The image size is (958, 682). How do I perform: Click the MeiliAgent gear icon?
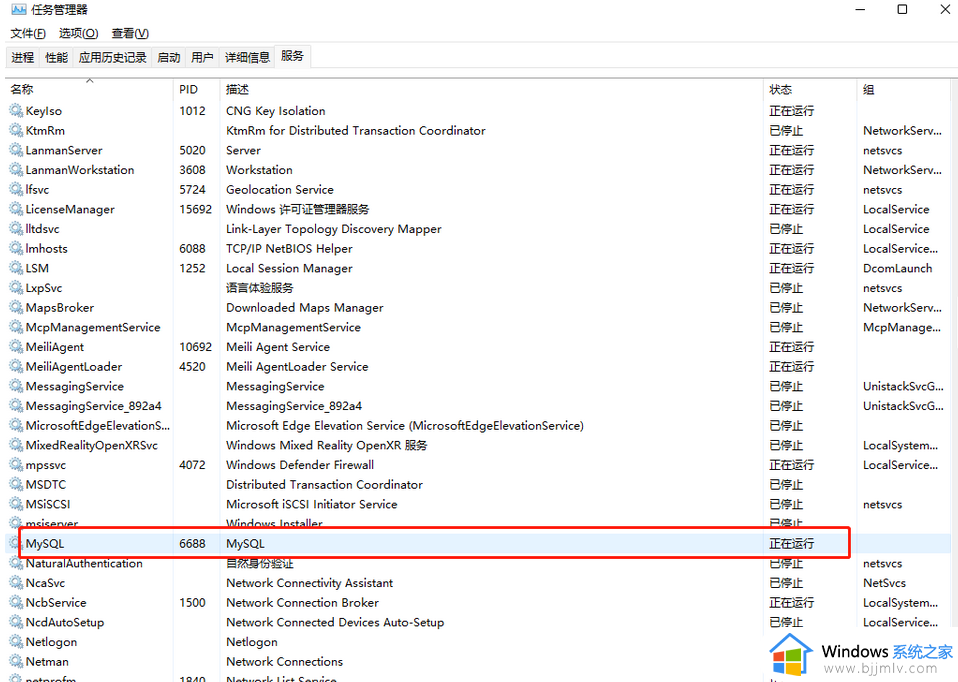(16, 346)
